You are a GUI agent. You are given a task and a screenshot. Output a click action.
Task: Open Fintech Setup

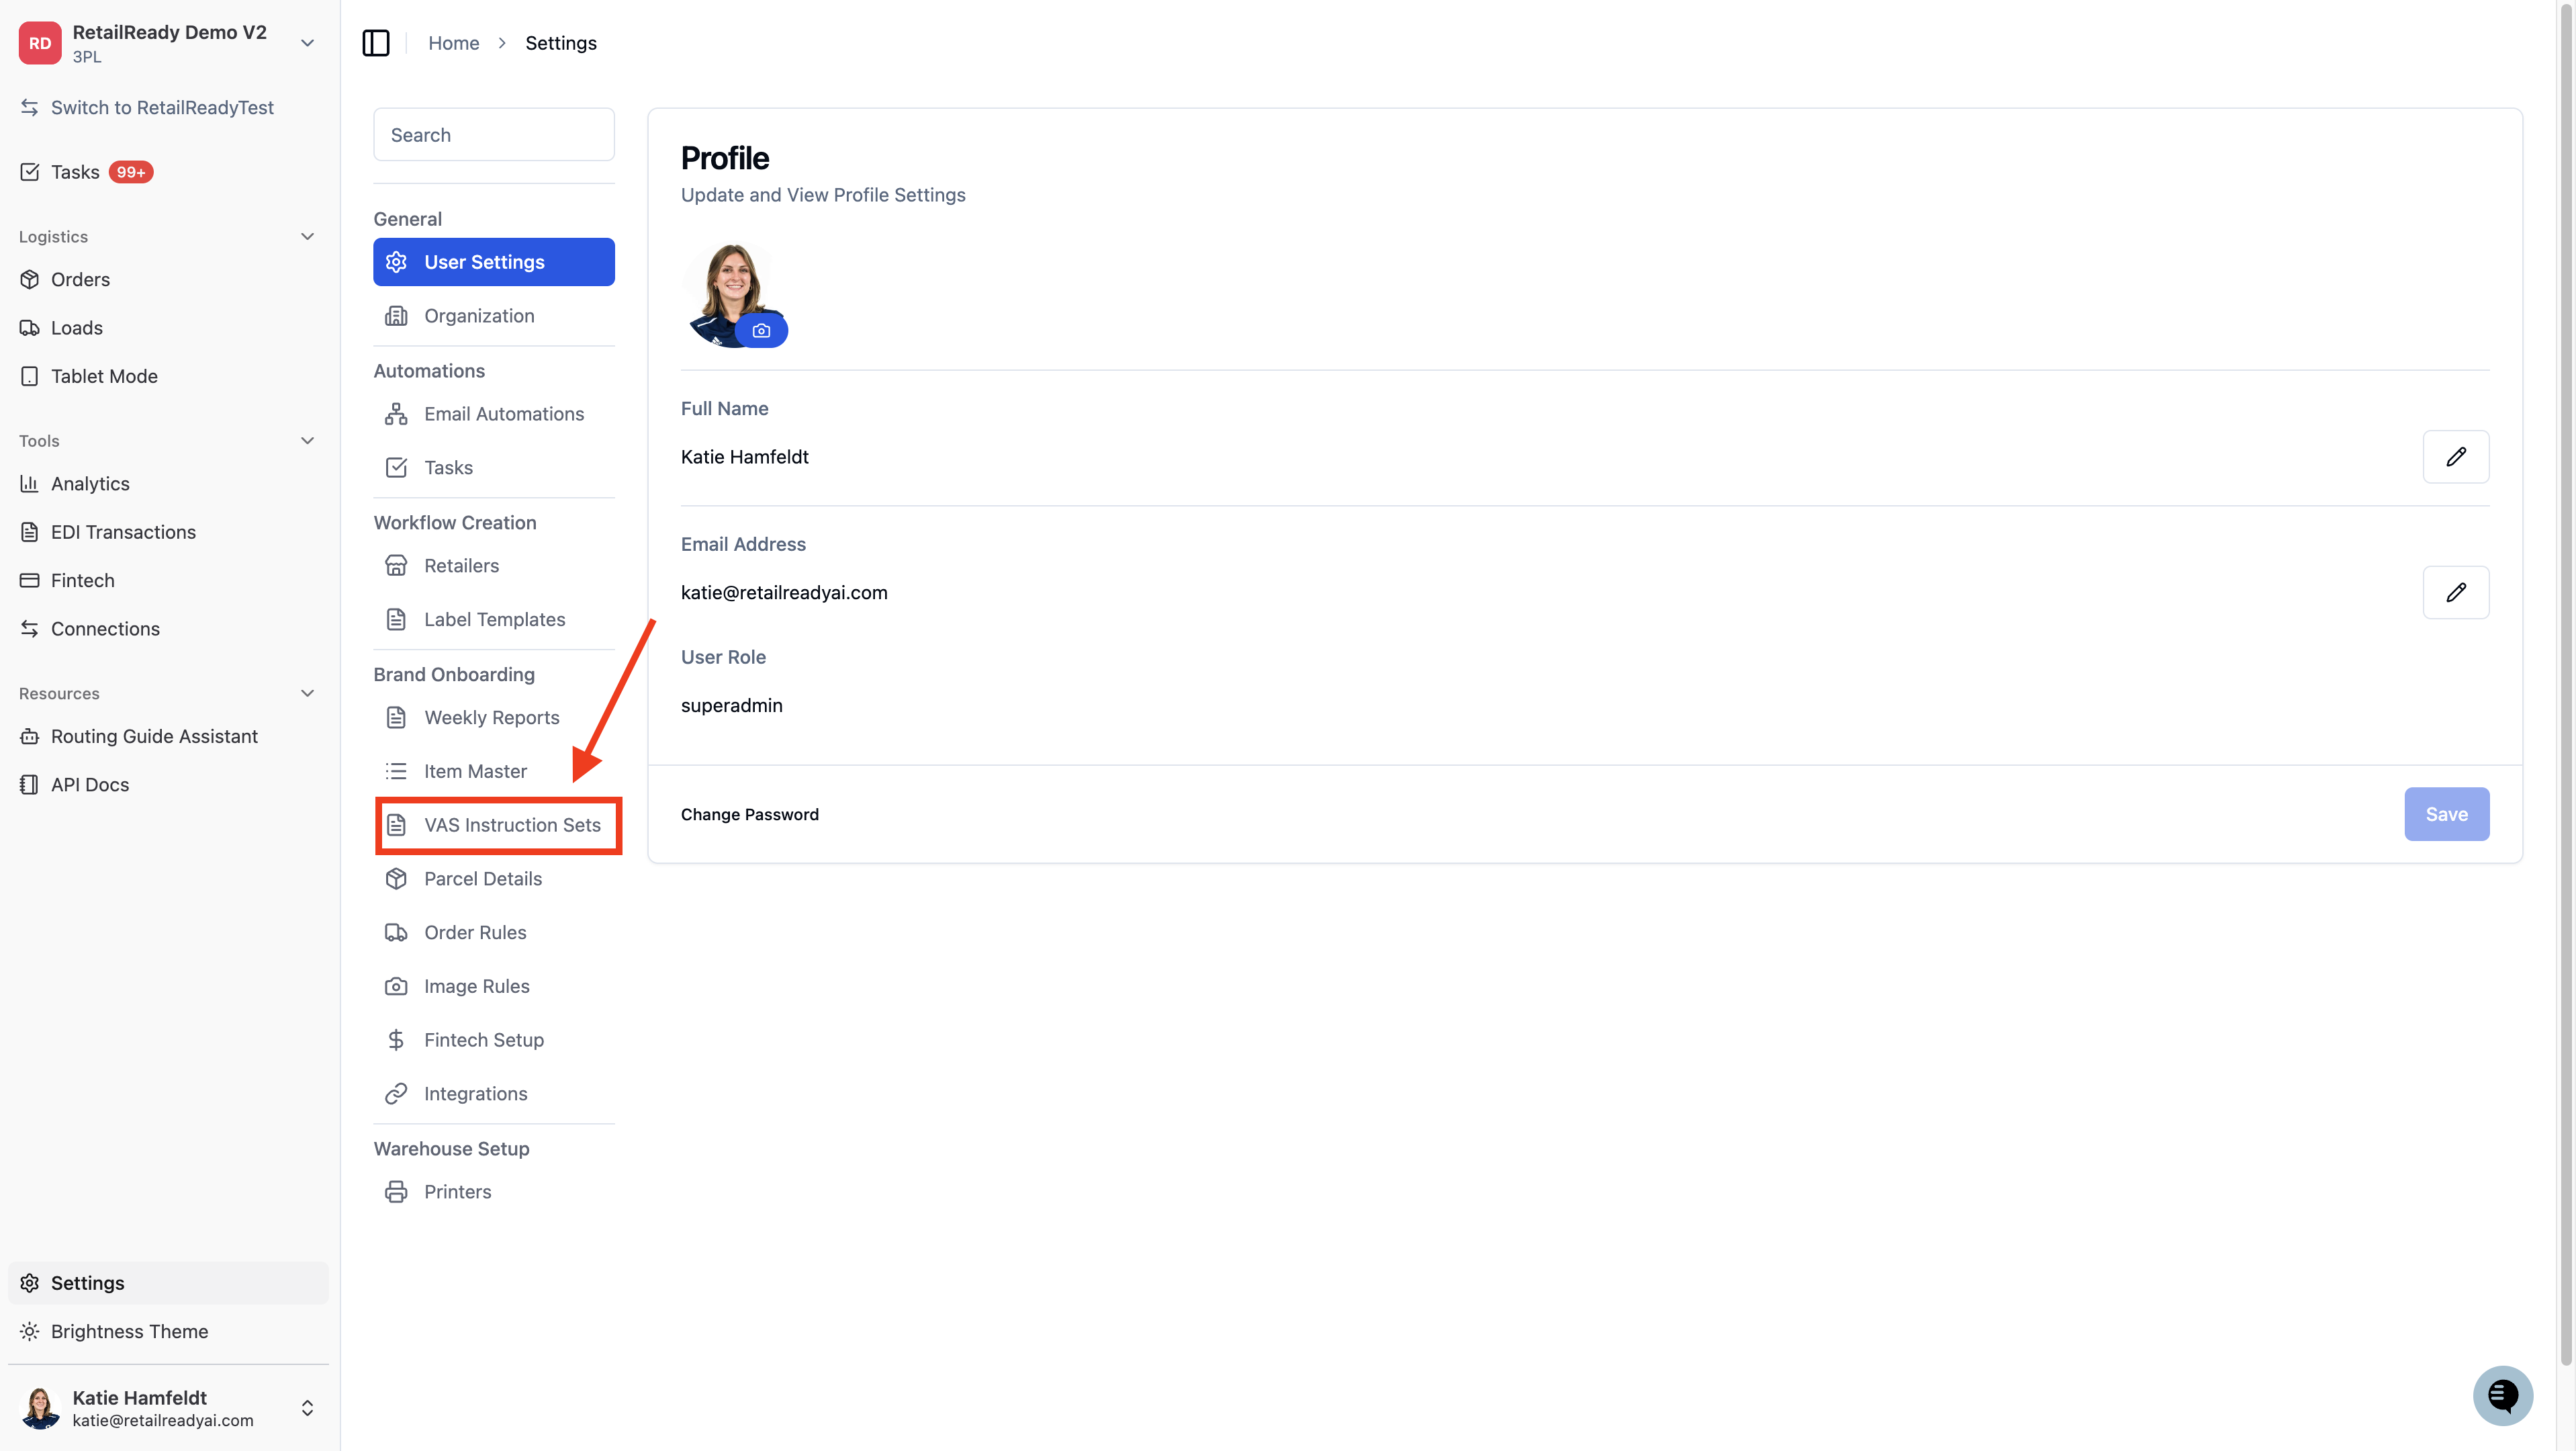click(494, 1041)
